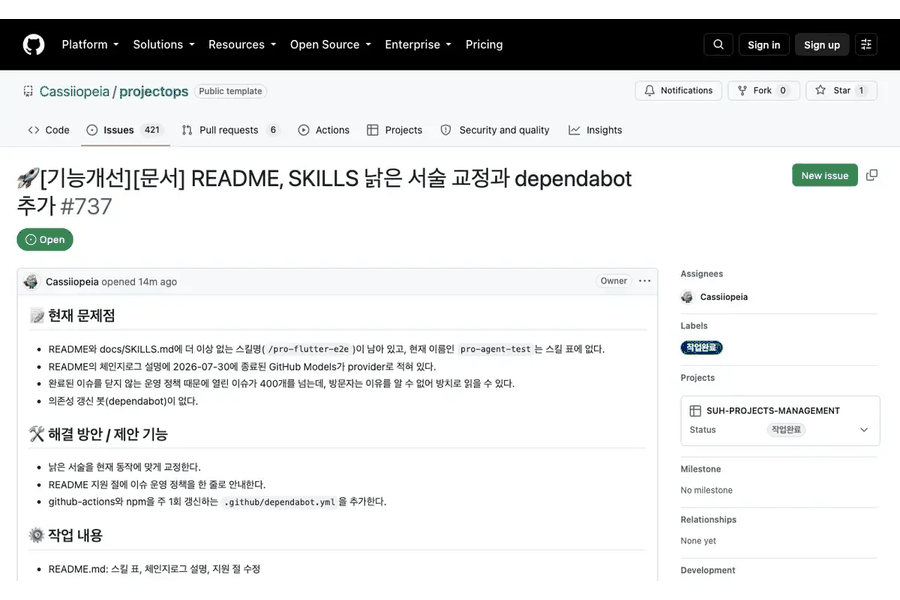This screenshot has height=600, width=900.
Task: Click the 'pro-agent-test' code text
Action: pyautogui.click(x=495, y=349)
